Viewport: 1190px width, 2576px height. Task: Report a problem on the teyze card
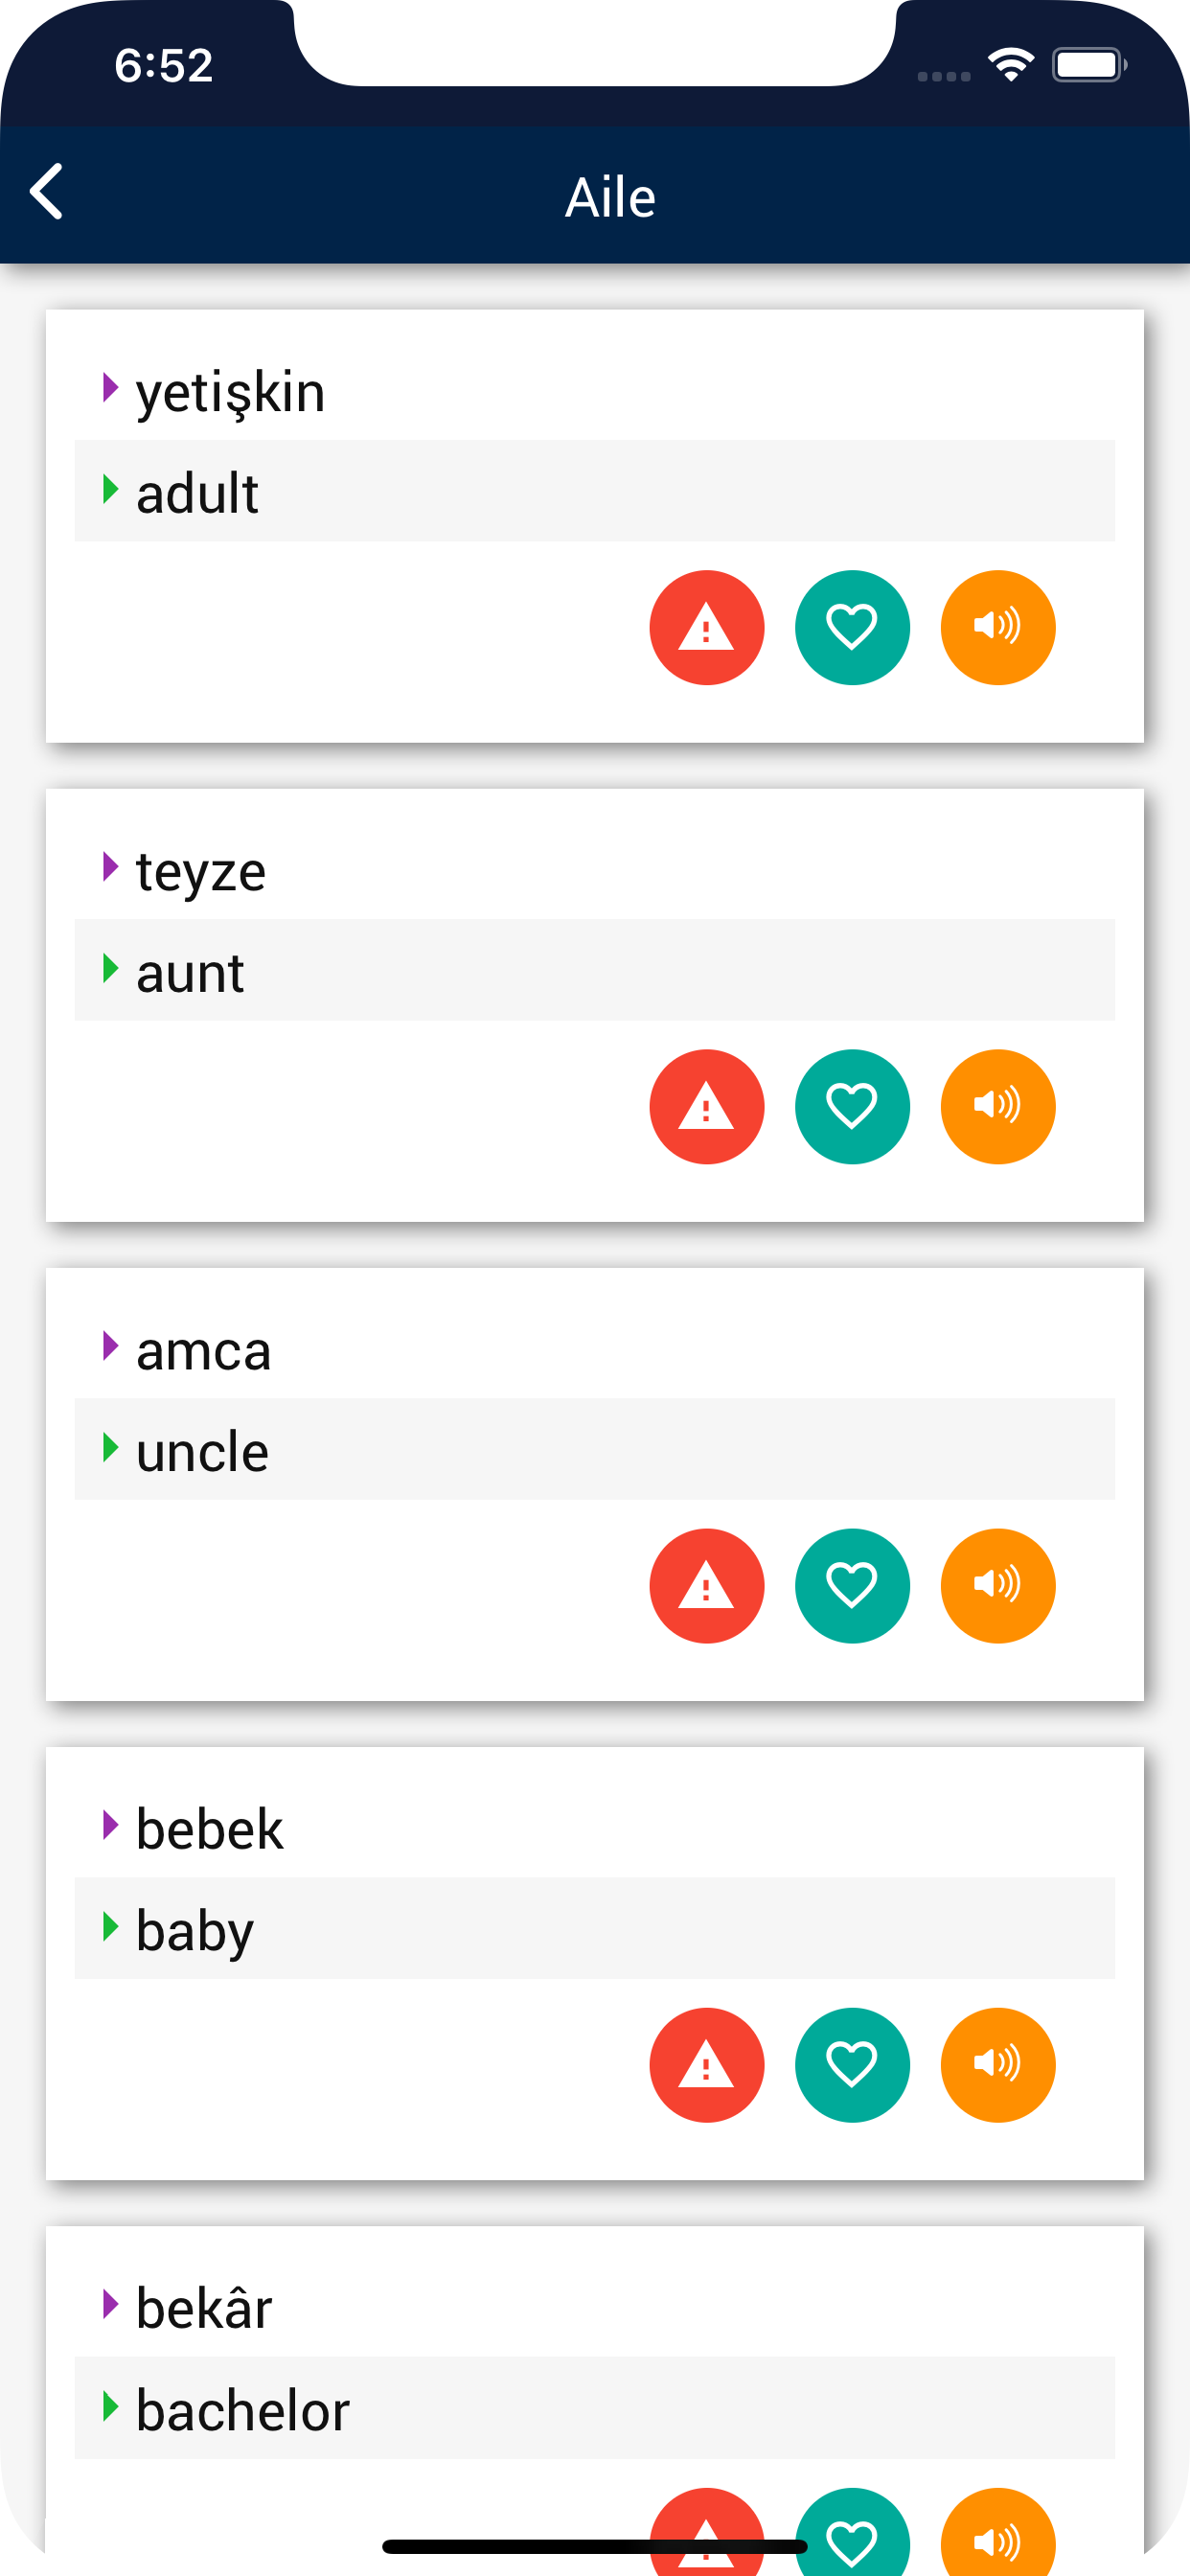click(706, 1106)
